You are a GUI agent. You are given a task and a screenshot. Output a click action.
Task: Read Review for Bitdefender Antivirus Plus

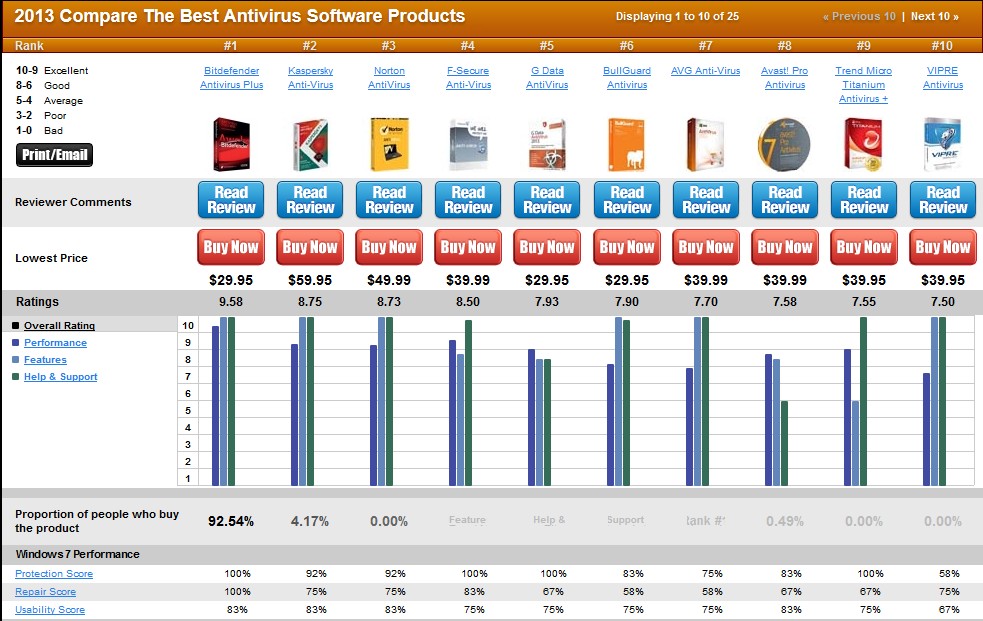231,200
